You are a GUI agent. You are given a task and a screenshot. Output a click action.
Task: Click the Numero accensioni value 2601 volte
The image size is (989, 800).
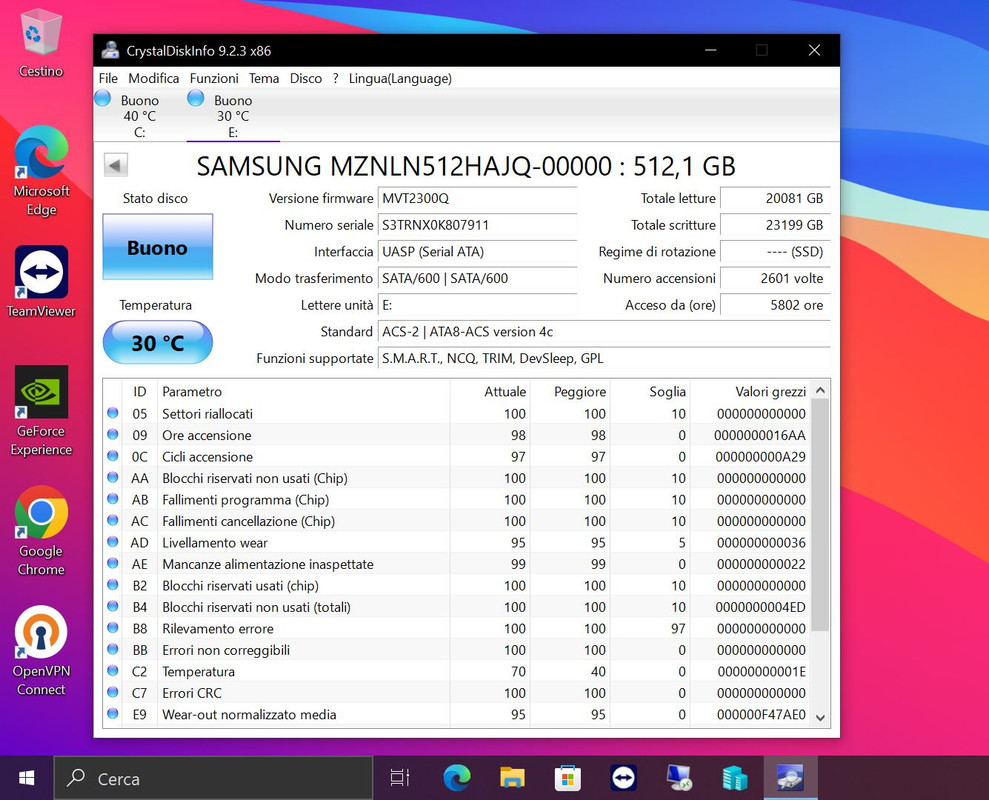775,278
